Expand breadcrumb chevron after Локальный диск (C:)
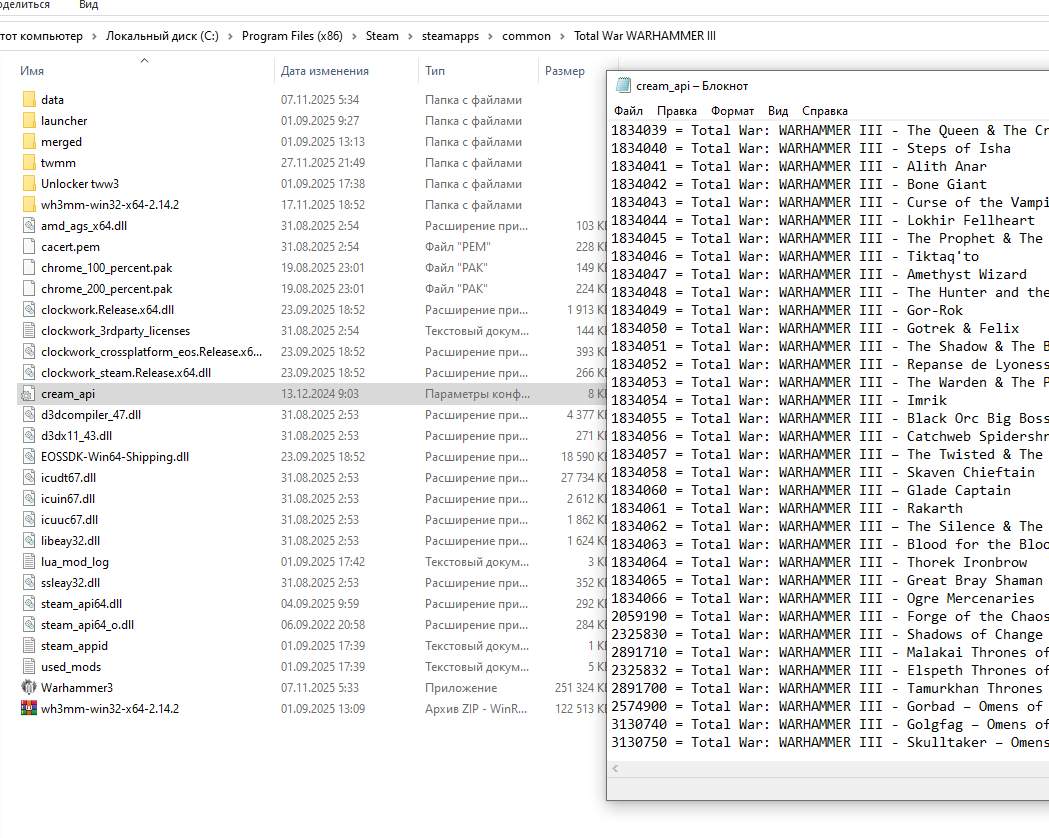The height and width of the screenshot is (838, 1049). pyautogui.click(x=230, y=36)
